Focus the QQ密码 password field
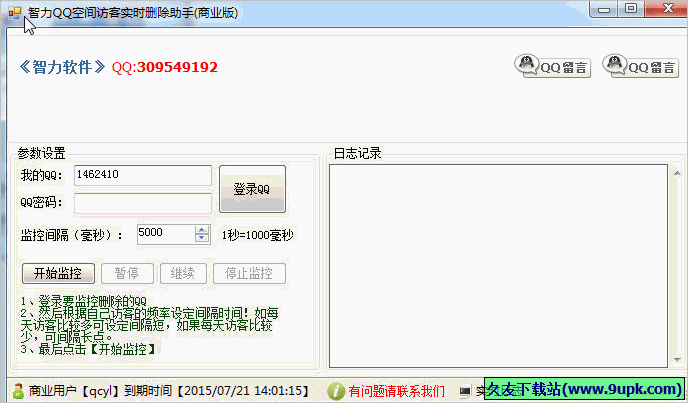The width and height of the screenshot is (688, 403). [x=143, y=203]
